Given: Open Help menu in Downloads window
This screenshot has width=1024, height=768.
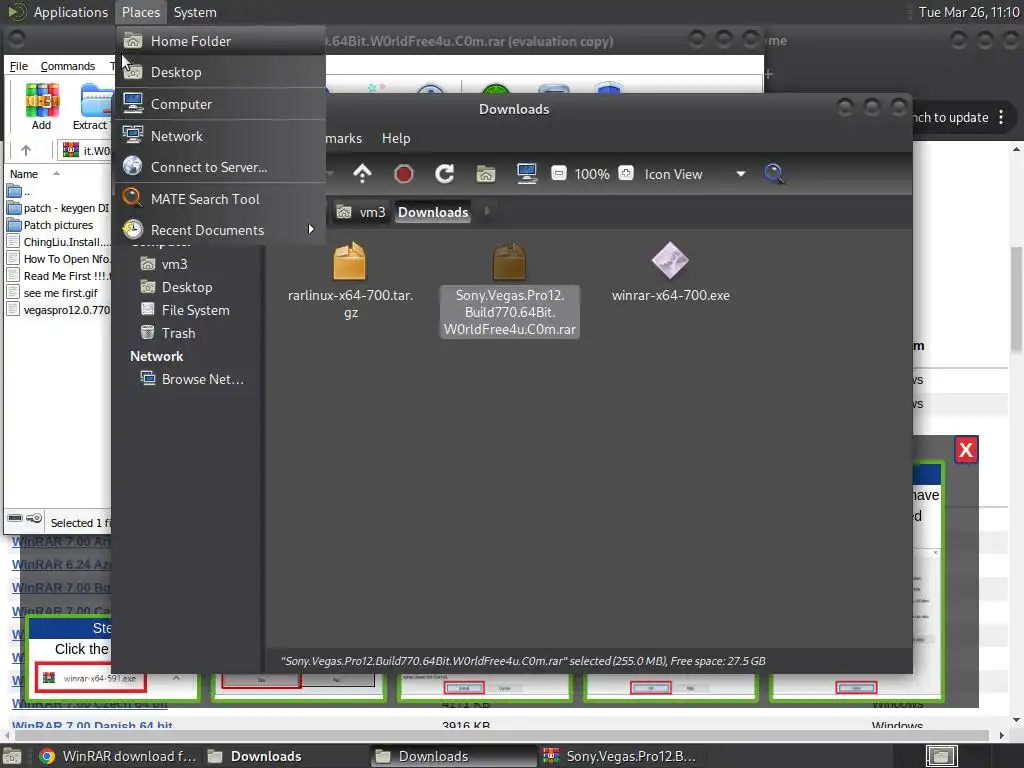Looking at the screenshot, I should pos(396,138).
